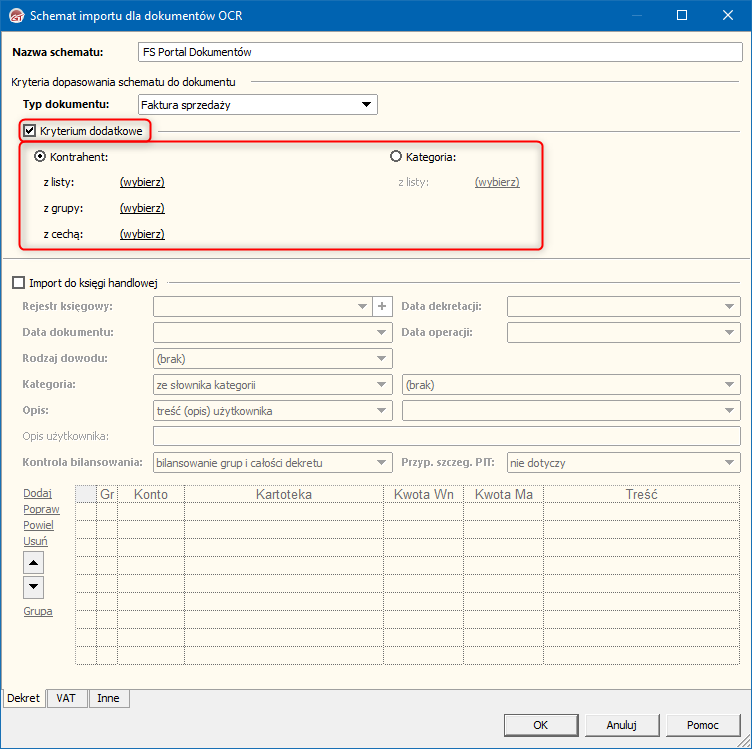Move row down with the down arrow button

[x=34, y=587]
